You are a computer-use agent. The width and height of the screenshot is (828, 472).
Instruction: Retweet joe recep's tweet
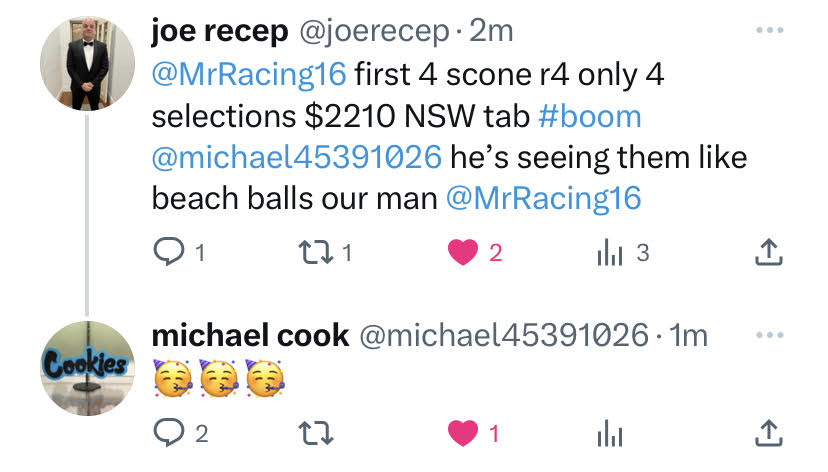click(x=316, y=252)
